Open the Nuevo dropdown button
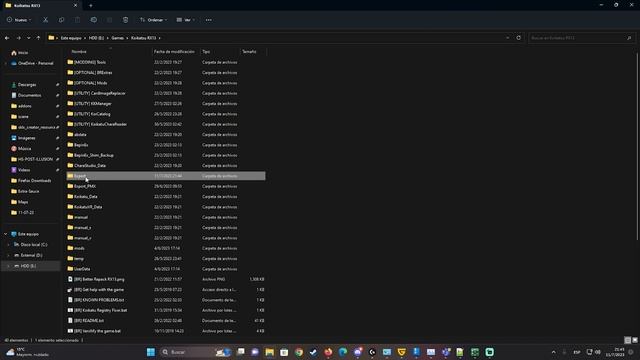The width and height of the screenshot is (640, 360). pos(19,20)
